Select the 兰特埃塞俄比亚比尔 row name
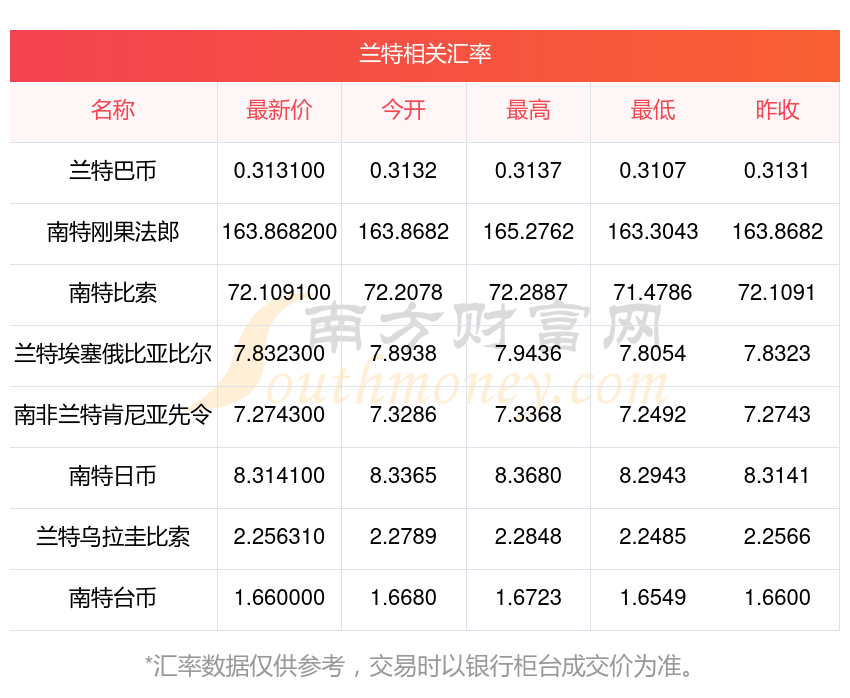 tap(113, 354)
